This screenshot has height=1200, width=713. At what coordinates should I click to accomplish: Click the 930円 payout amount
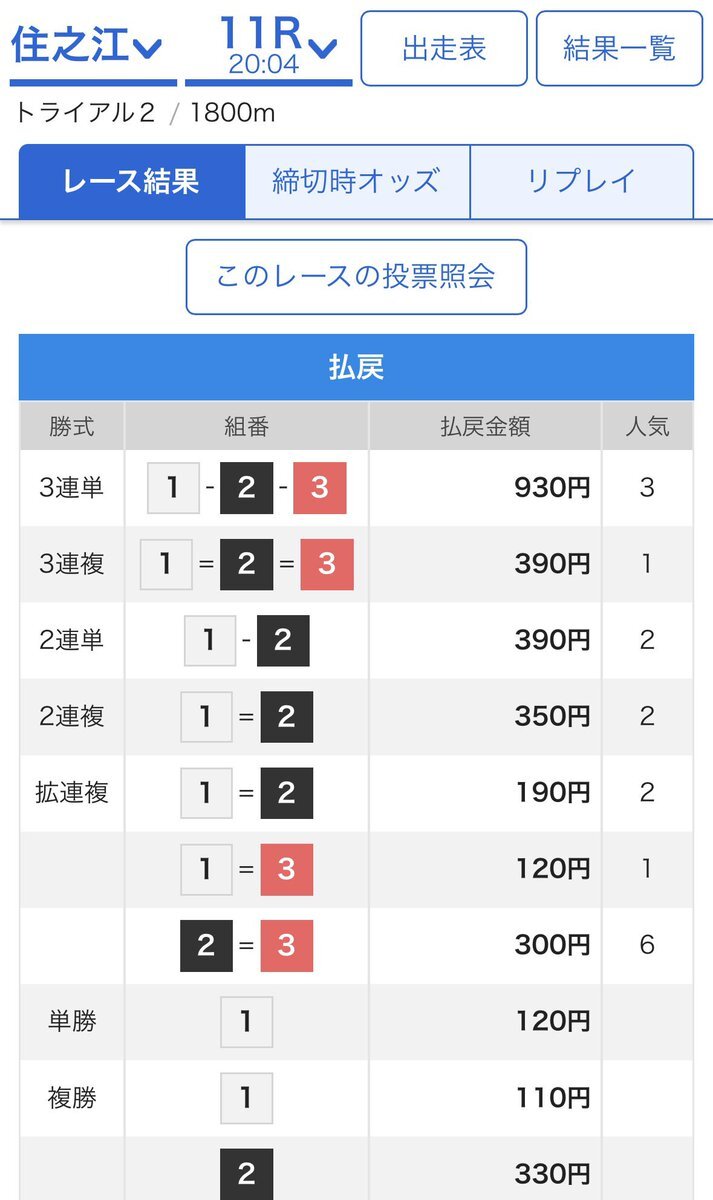coord(552,488)
